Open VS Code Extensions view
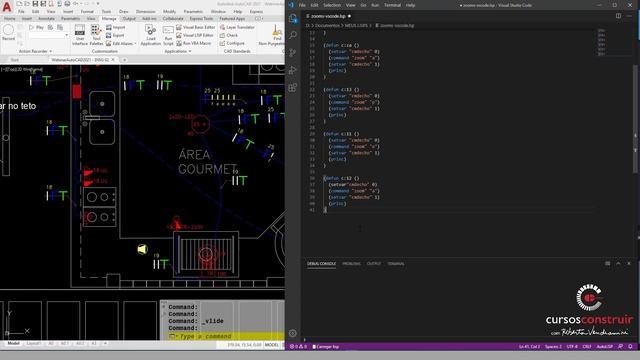Image resolution: width=640 pixels, height=360 pixels. click(x=293, y=87)
